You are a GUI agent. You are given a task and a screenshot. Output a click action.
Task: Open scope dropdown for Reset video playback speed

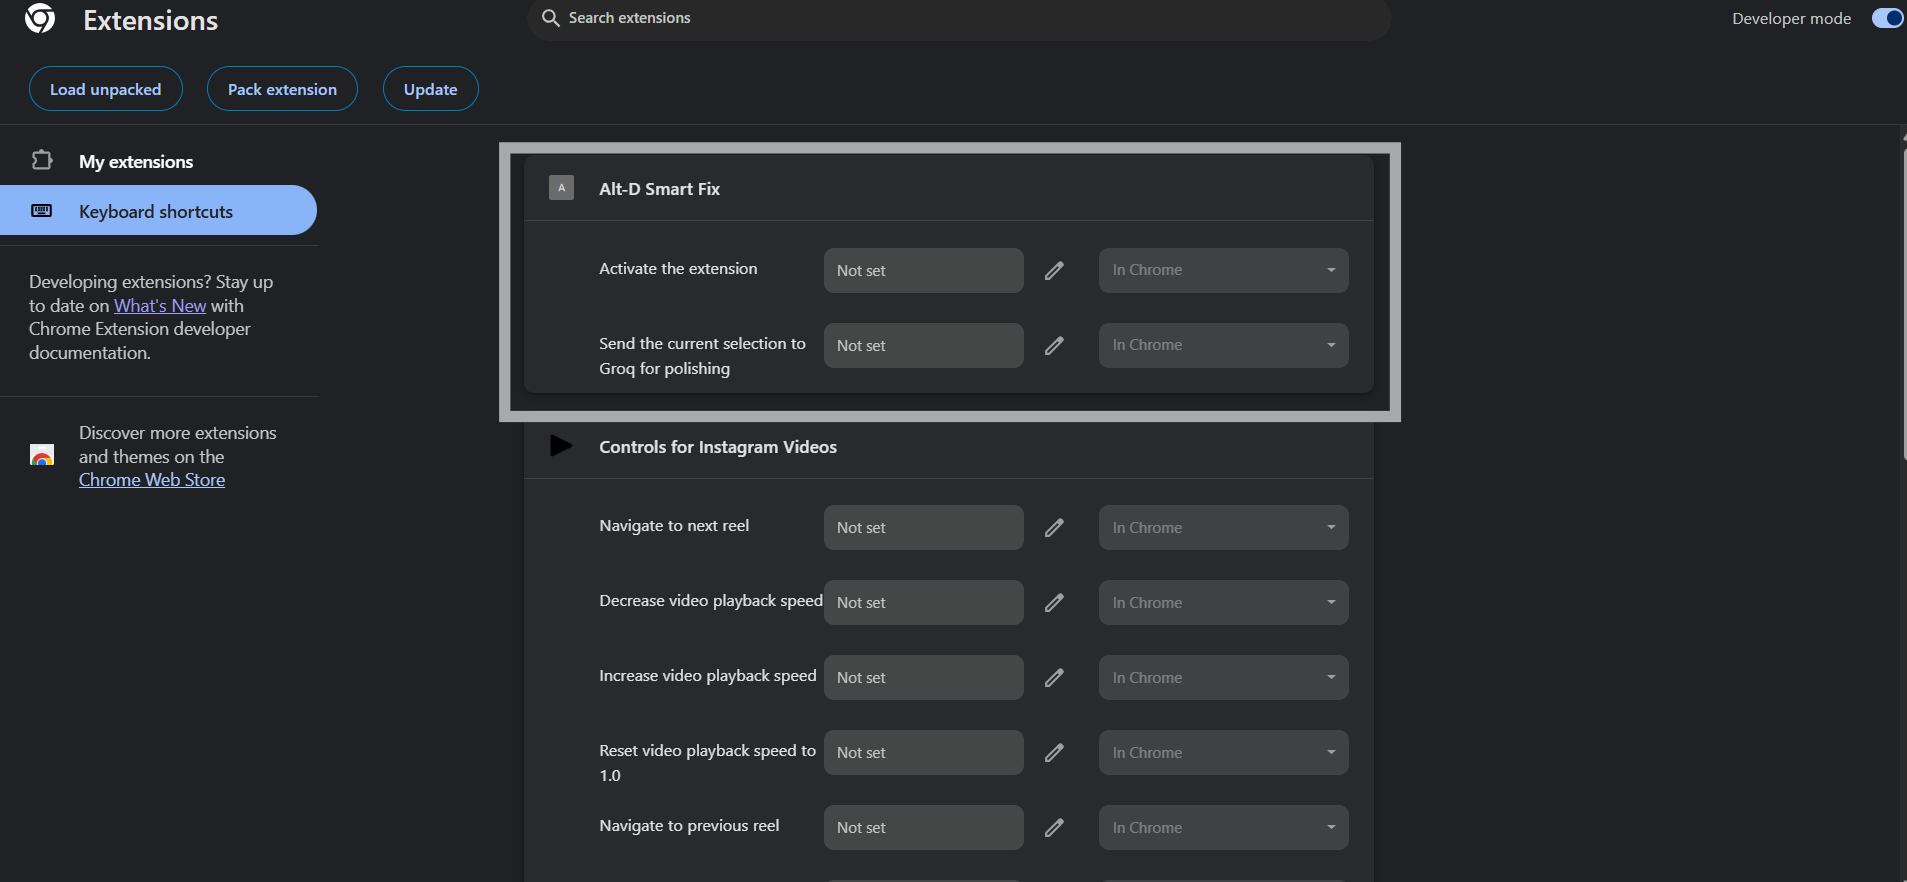click(1223, 752)
